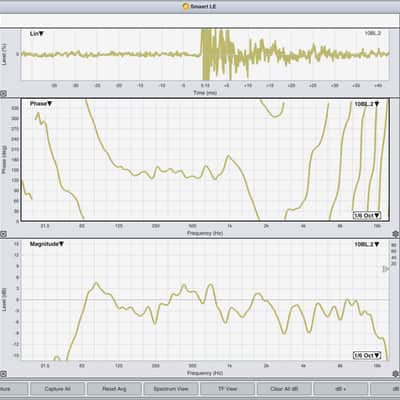
Task: Collapse the impulse response pane arrow
Action: (3, 94)
